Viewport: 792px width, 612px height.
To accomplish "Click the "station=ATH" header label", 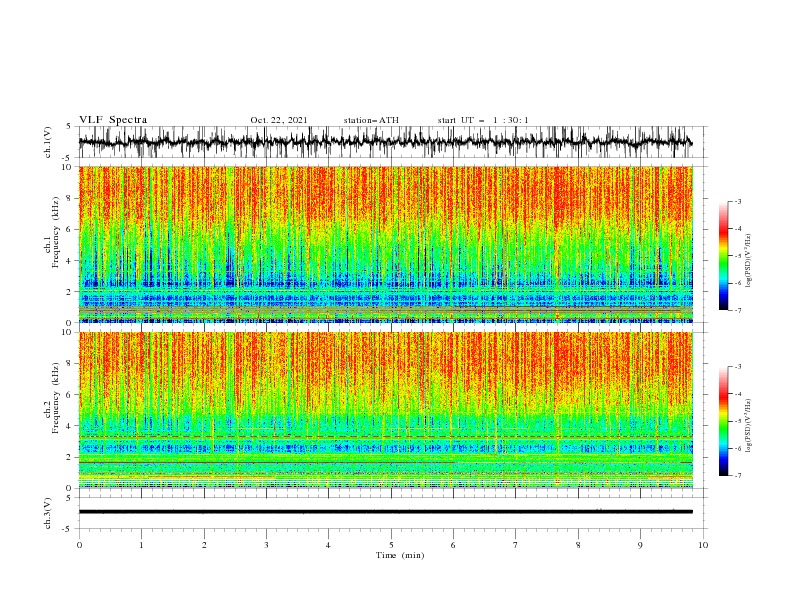I will (x=371, y=120).
